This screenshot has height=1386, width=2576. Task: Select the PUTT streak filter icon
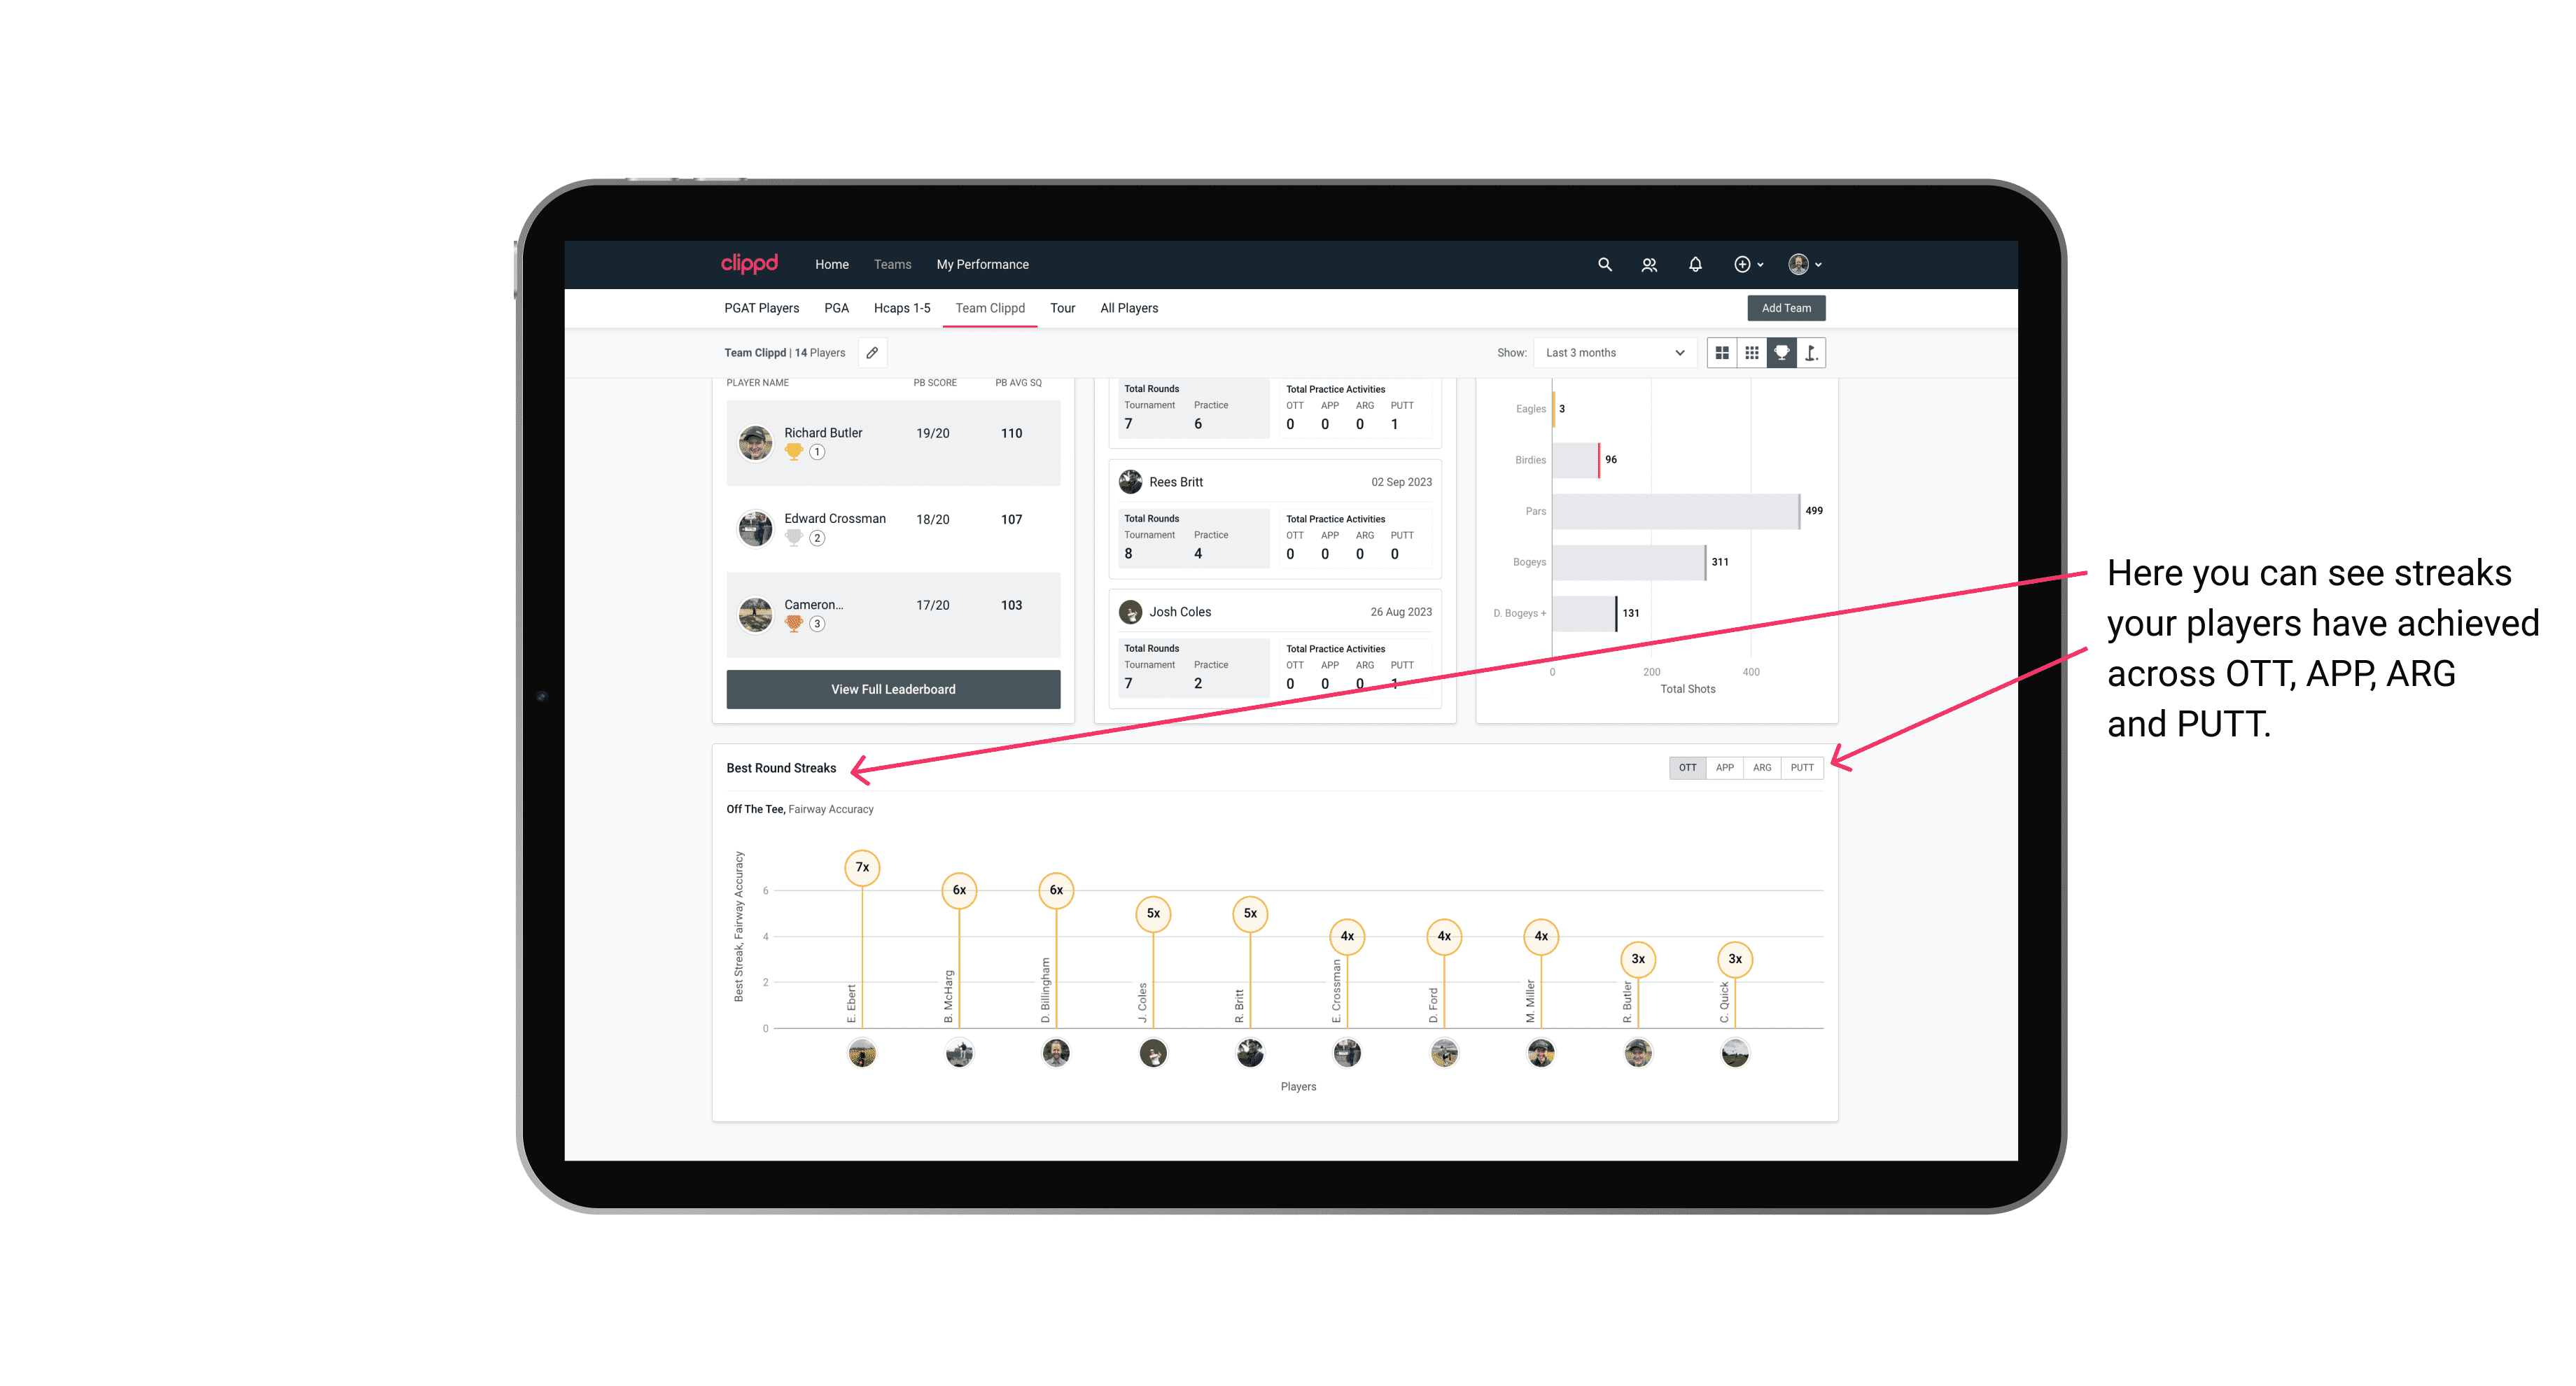click(1802, 766)
